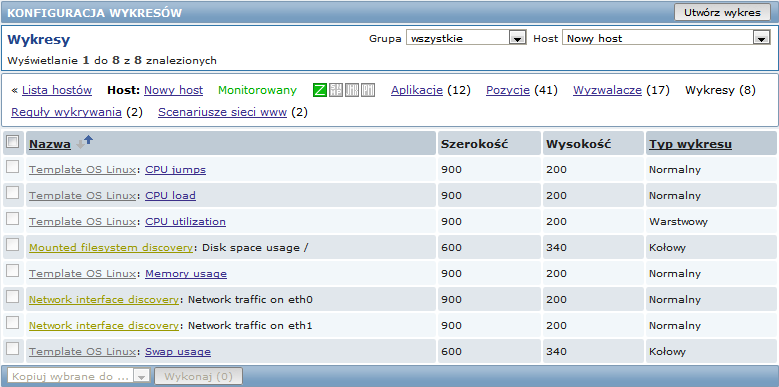The height and width of the screenshot is (387, 779).
Task: Check the Disk space usage row checkbox
Action: pos(12,245)
